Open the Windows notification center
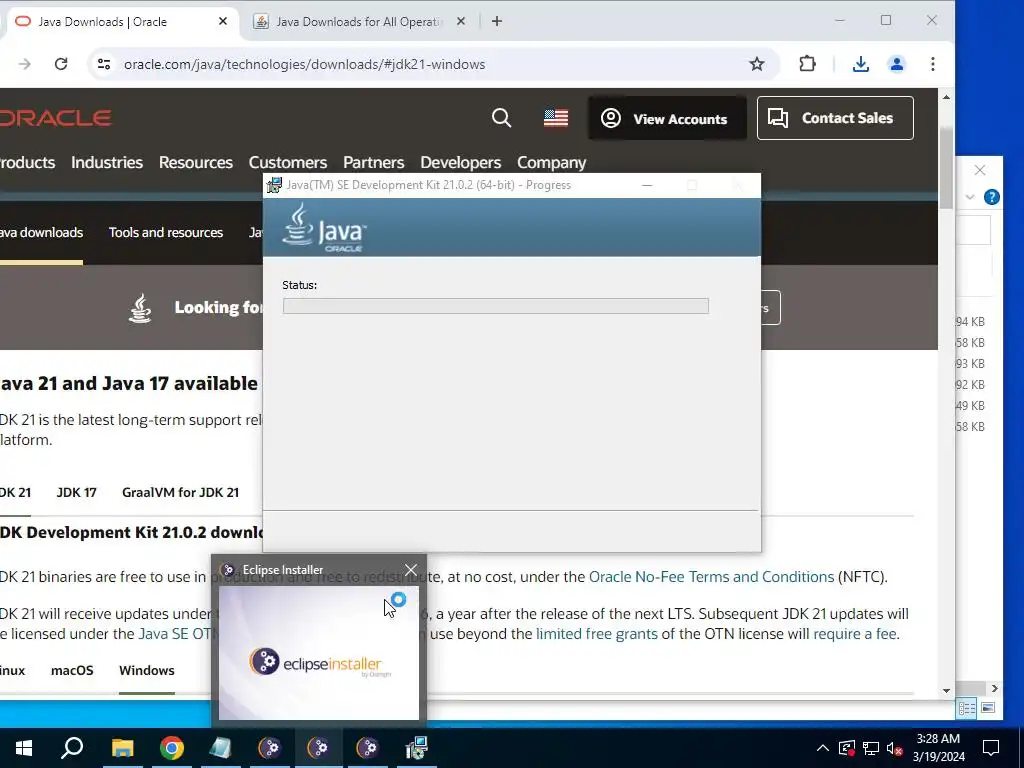The image size is (1024, 768). pos(991,748)
